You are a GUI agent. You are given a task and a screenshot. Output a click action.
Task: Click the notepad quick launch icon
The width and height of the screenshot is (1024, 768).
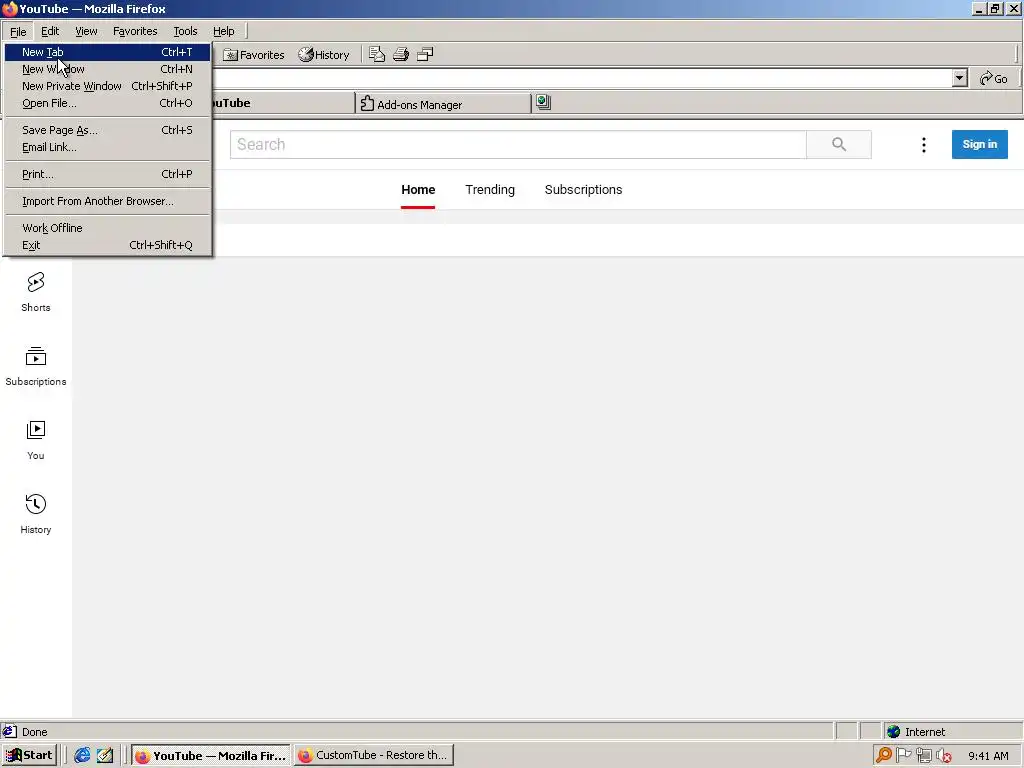coord(104,756)
